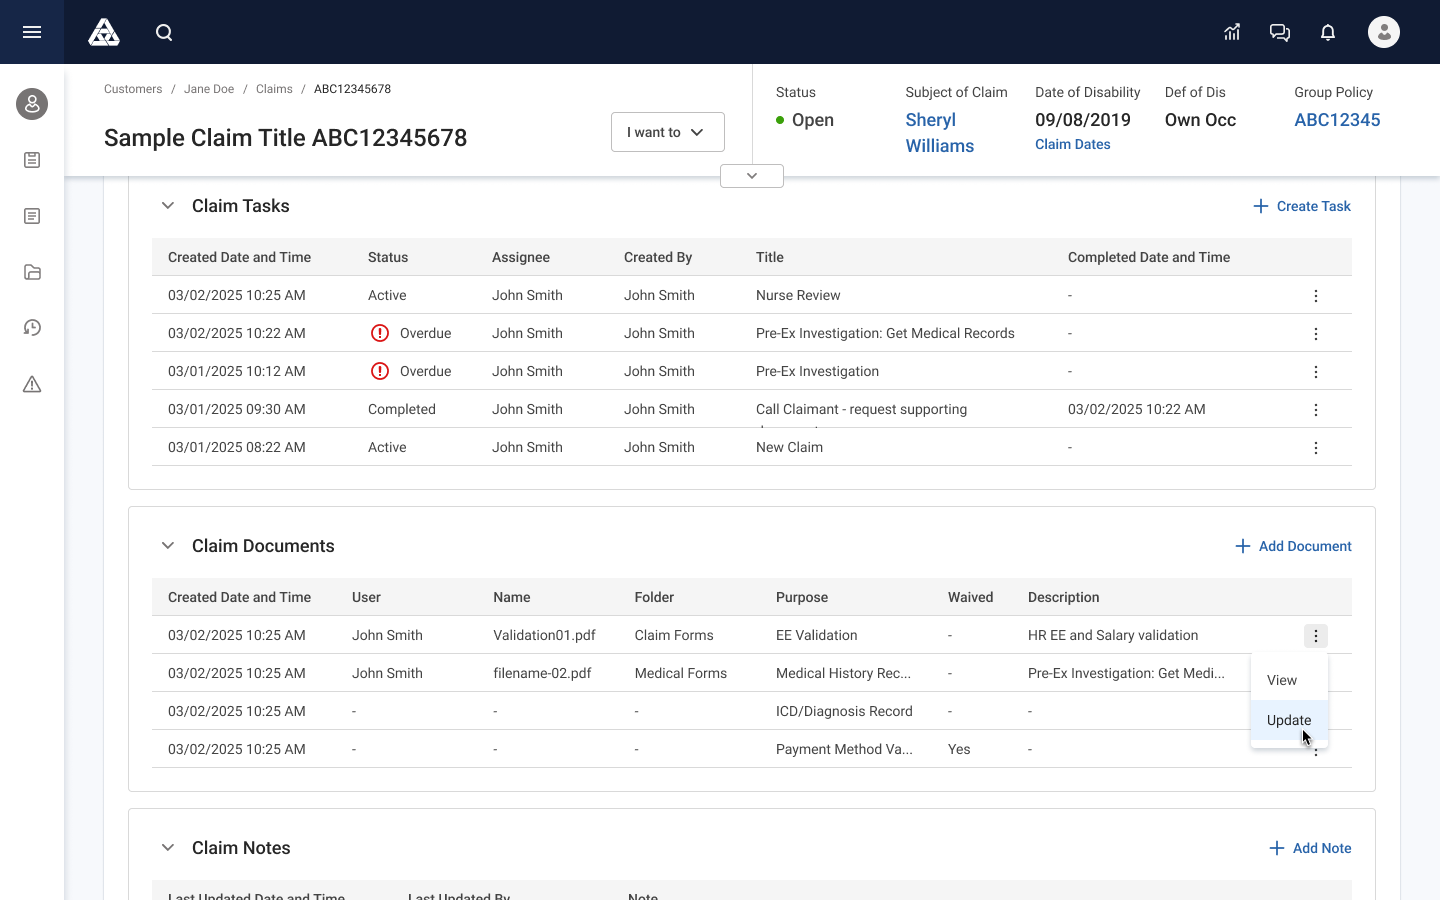Click the kebab menu for Validation01.pdf row

pos(1316,636)
